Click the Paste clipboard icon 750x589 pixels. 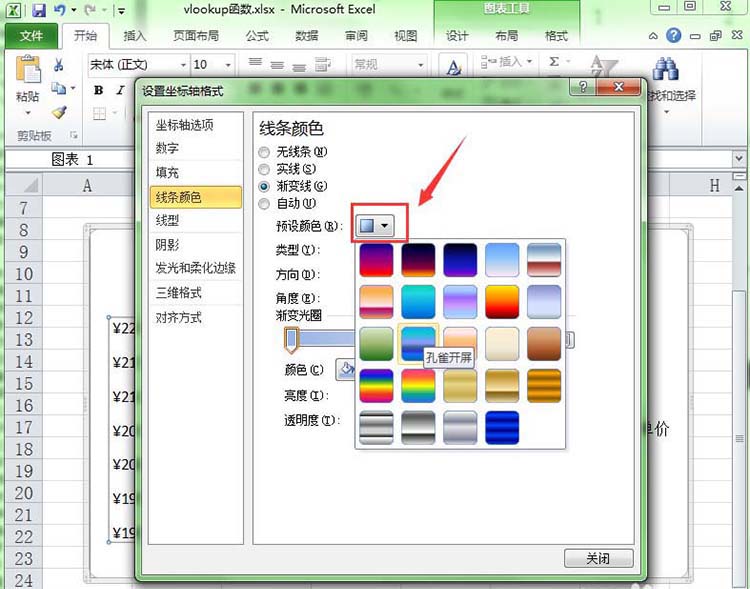coord(28,69)
